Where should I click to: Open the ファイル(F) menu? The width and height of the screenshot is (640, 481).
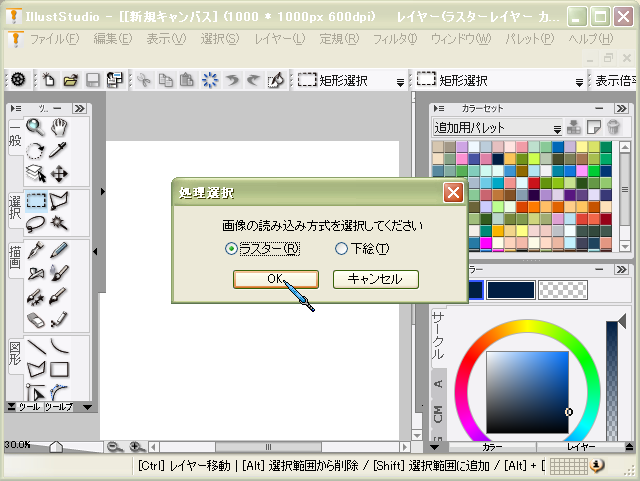click(54, 39)
